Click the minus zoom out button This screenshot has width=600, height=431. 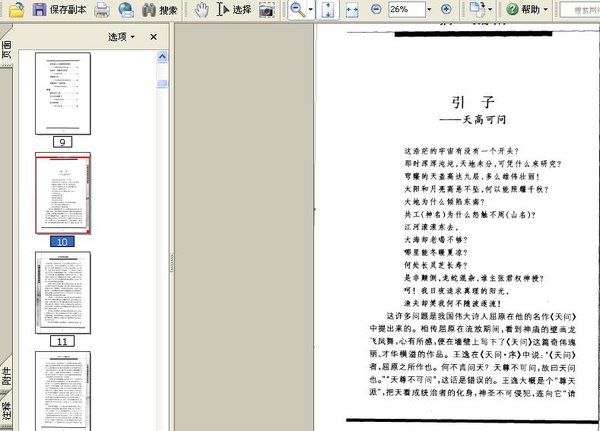pos(376,9)
